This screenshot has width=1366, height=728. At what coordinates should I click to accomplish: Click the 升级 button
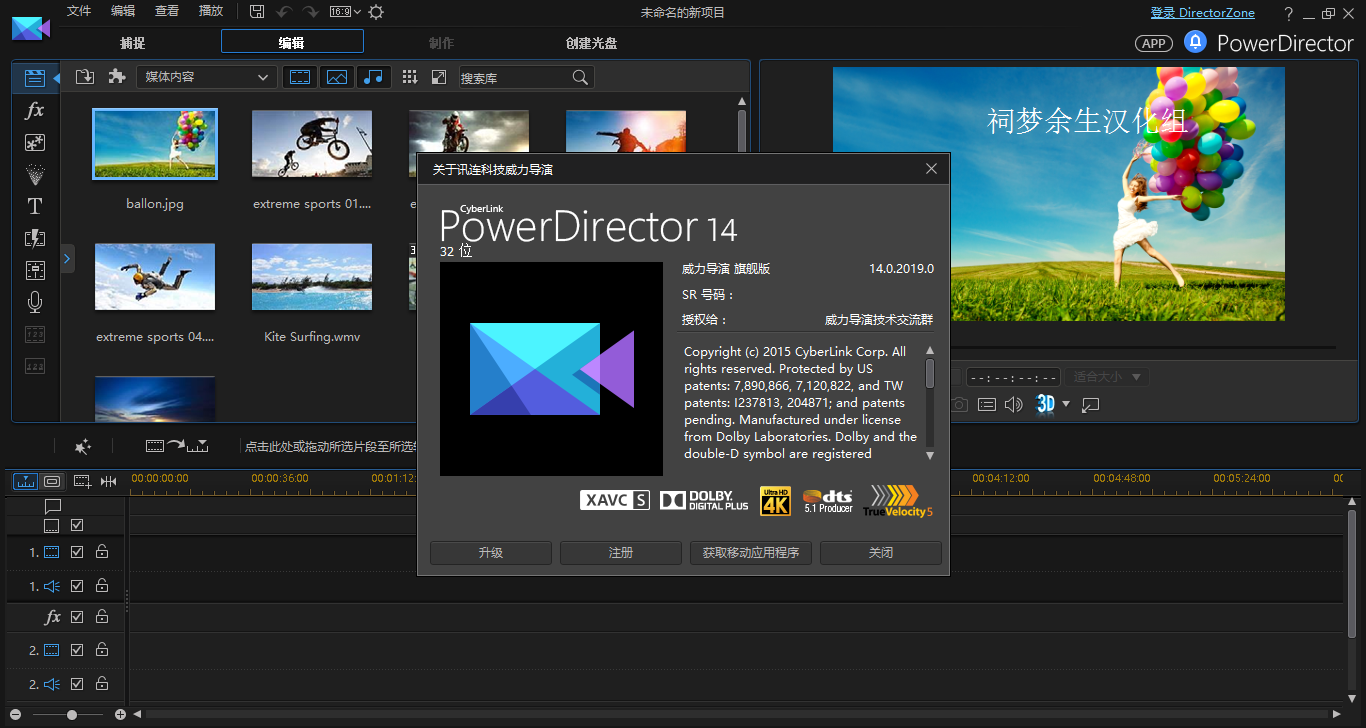pos(491,553)
